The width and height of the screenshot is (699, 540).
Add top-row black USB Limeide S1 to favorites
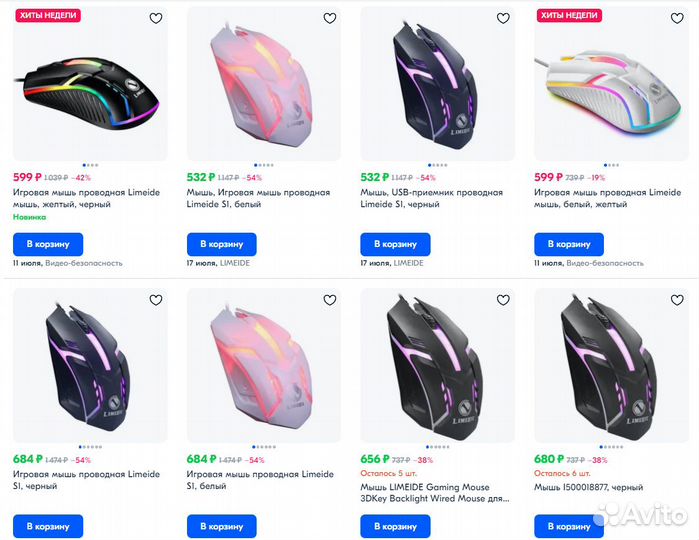503,18
